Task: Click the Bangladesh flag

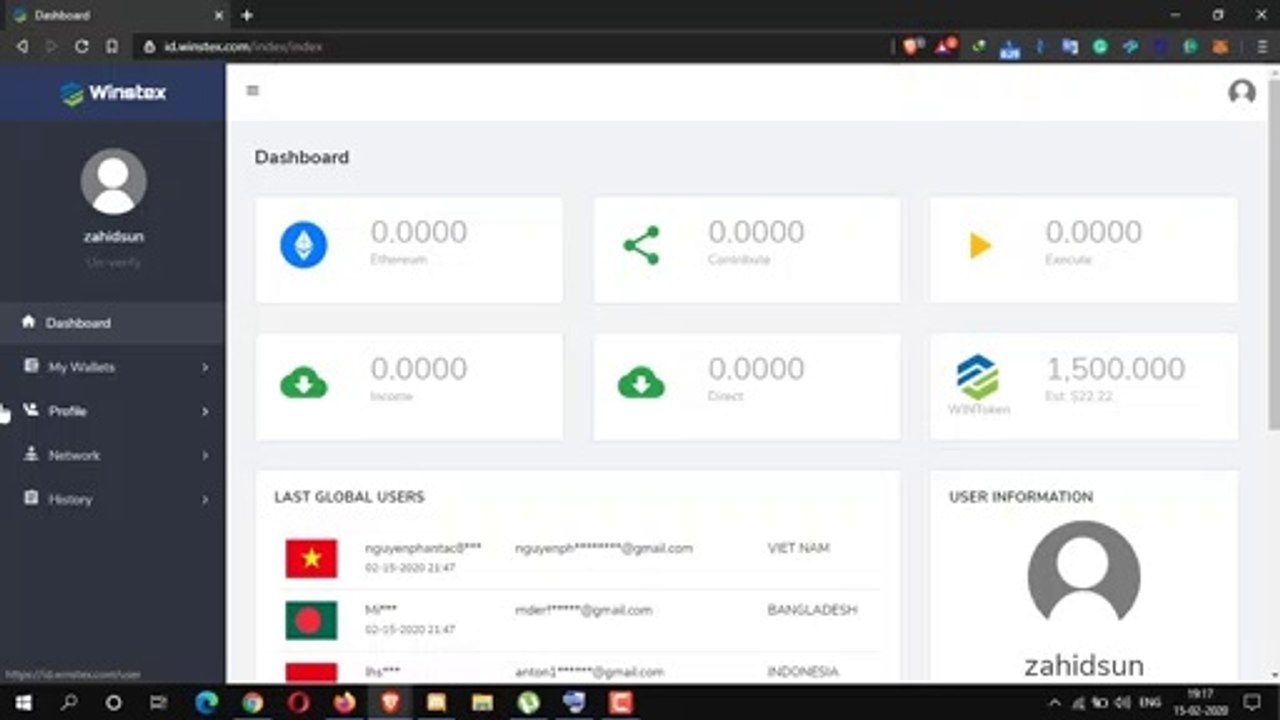Action: (311, 620)
